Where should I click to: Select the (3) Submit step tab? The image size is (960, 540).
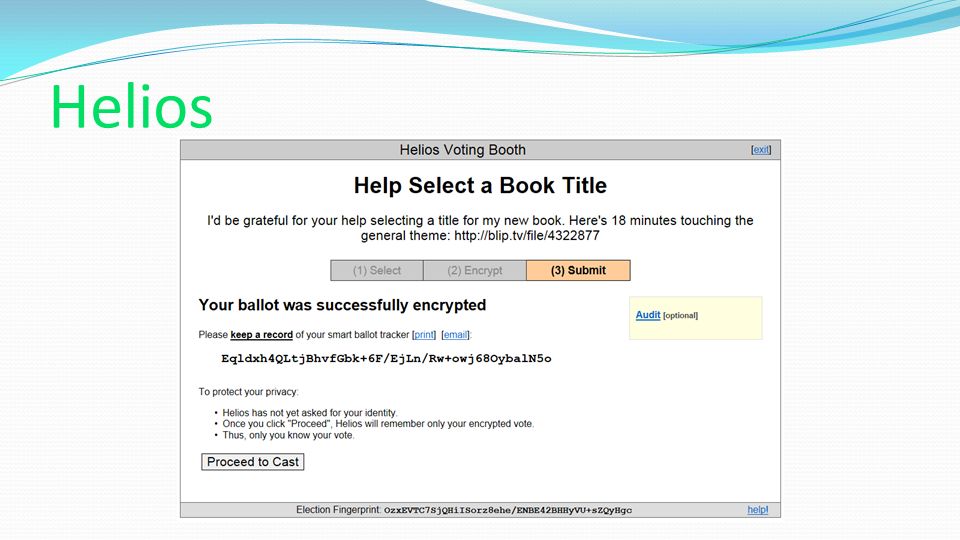[578, 270]
